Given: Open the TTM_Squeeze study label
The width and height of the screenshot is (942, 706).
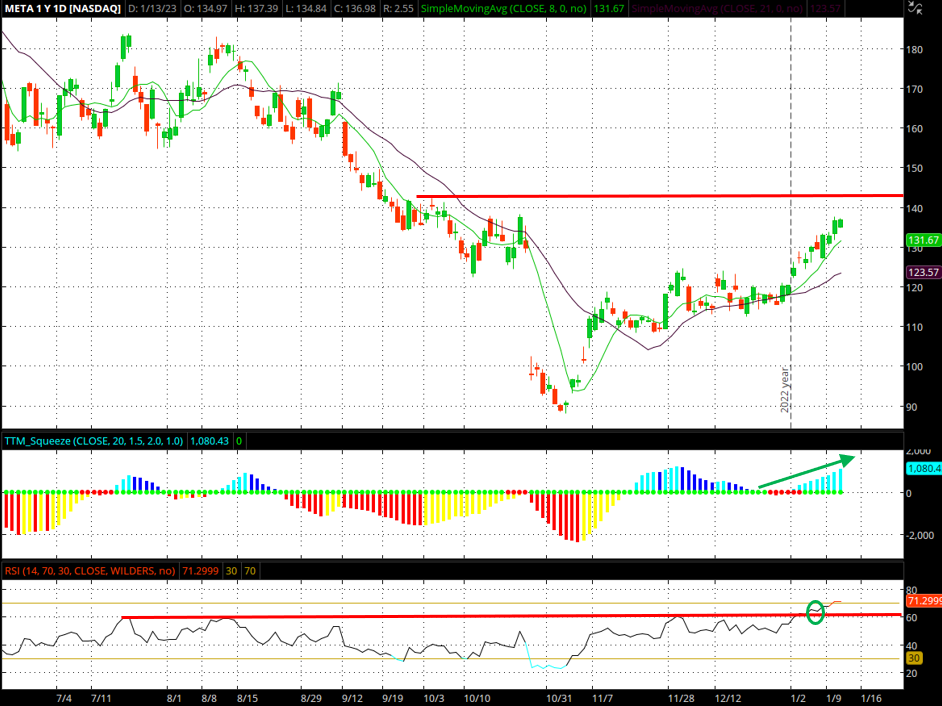Looking at the screenshot, I should [94, 441].
